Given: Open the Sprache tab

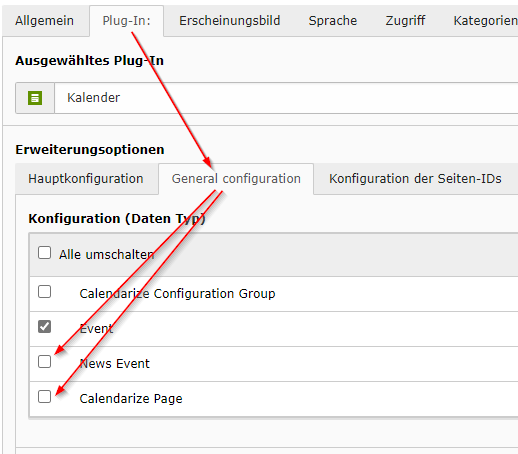Looking at the screenshot, I should coord(333,21).
